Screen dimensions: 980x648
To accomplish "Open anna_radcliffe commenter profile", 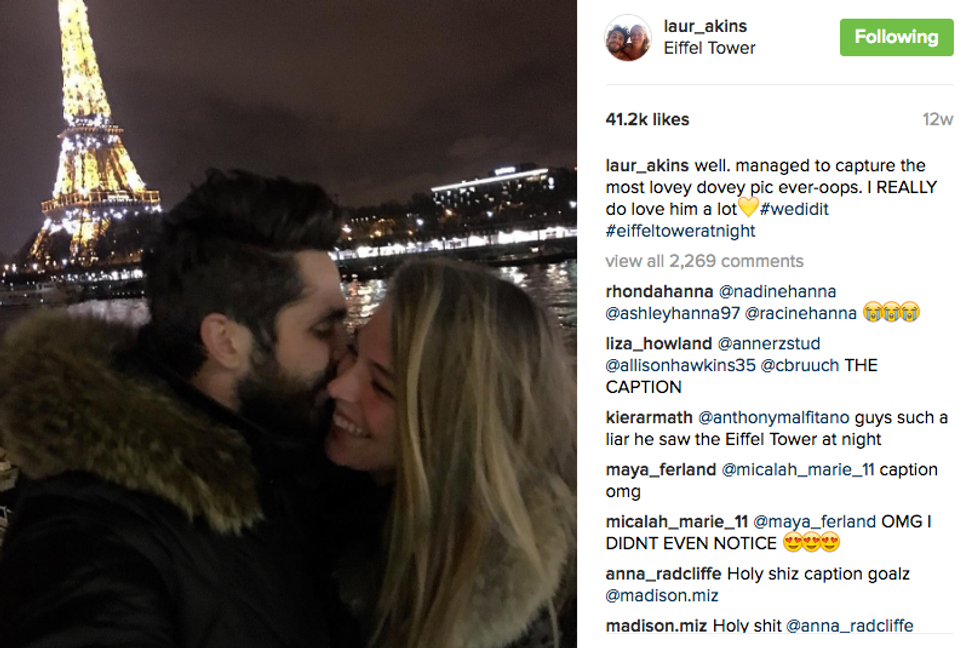I will [663, 574].
